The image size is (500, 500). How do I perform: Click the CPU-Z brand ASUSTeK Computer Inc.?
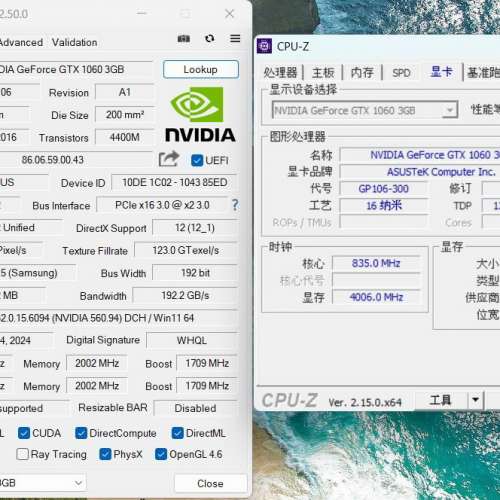click(441, 172)
